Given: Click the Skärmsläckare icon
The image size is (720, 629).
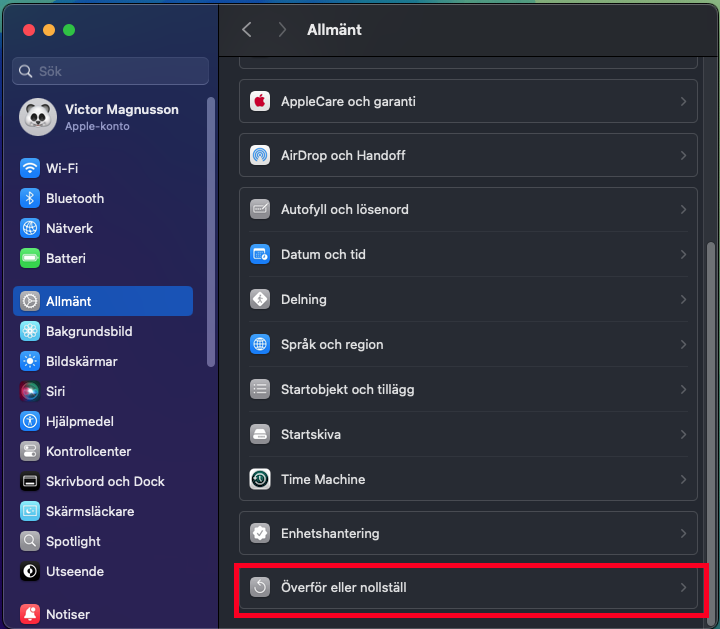Looking at the screenshot, I should click(30, 511).
